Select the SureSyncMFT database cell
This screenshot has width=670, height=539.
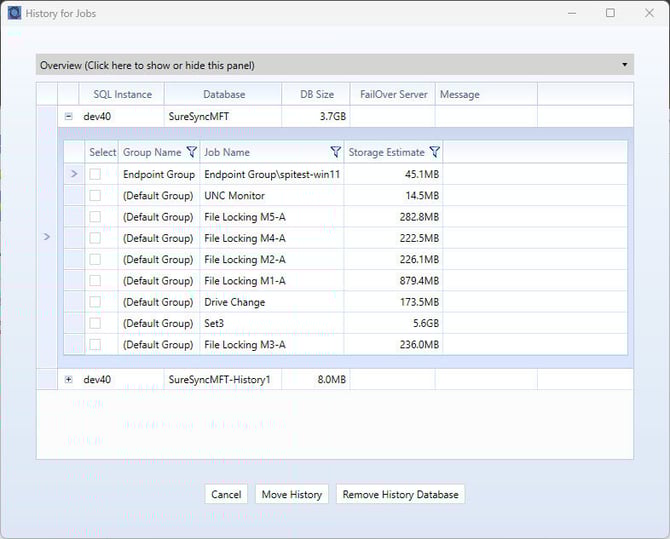click(223, 116)
